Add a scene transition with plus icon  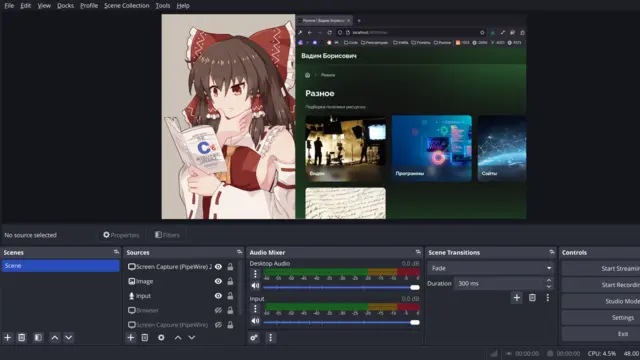point(517,298)
